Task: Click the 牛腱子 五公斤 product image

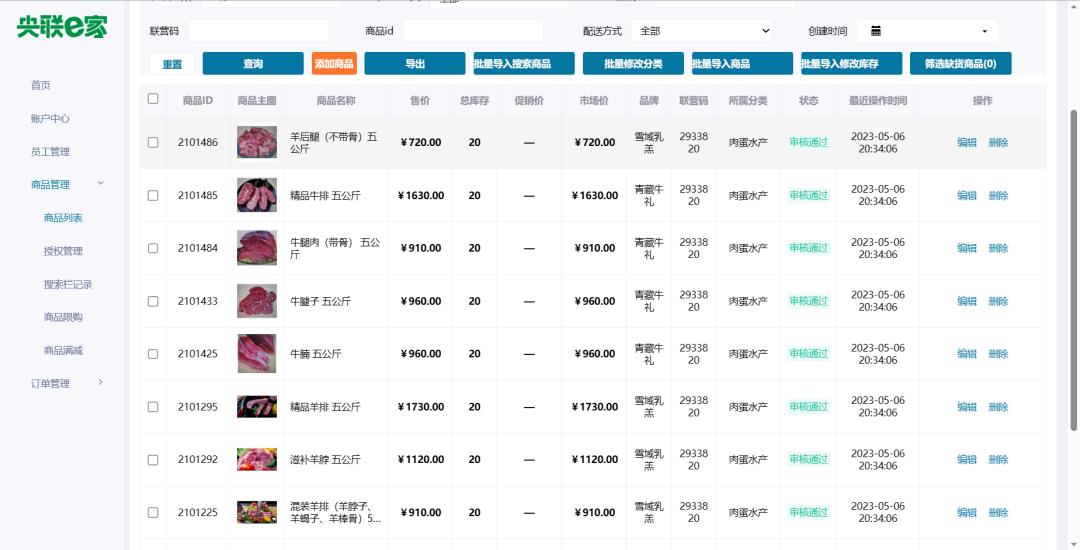Action: click(257, 301)
